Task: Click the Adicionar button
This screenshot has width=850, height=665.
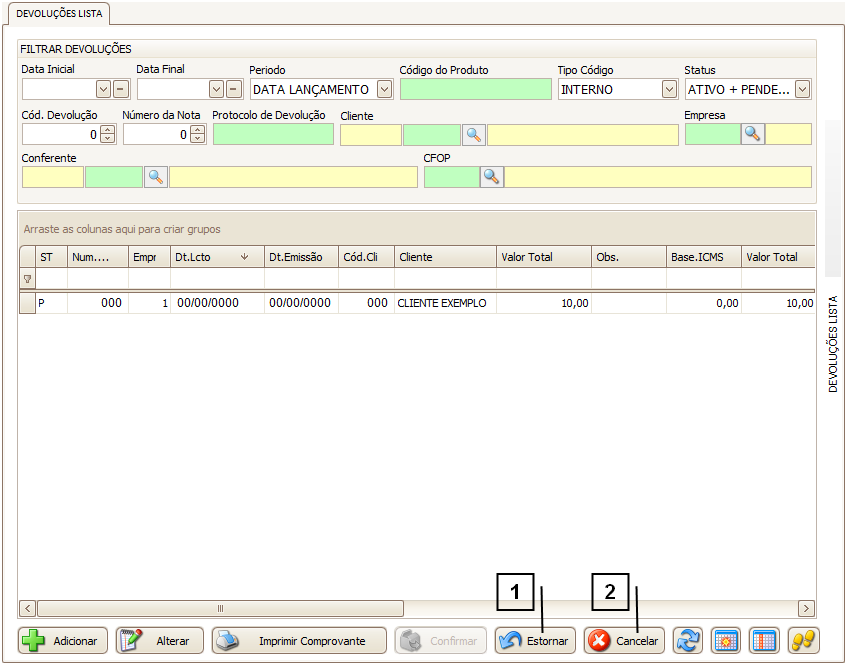Action: (x=63, y=641)
